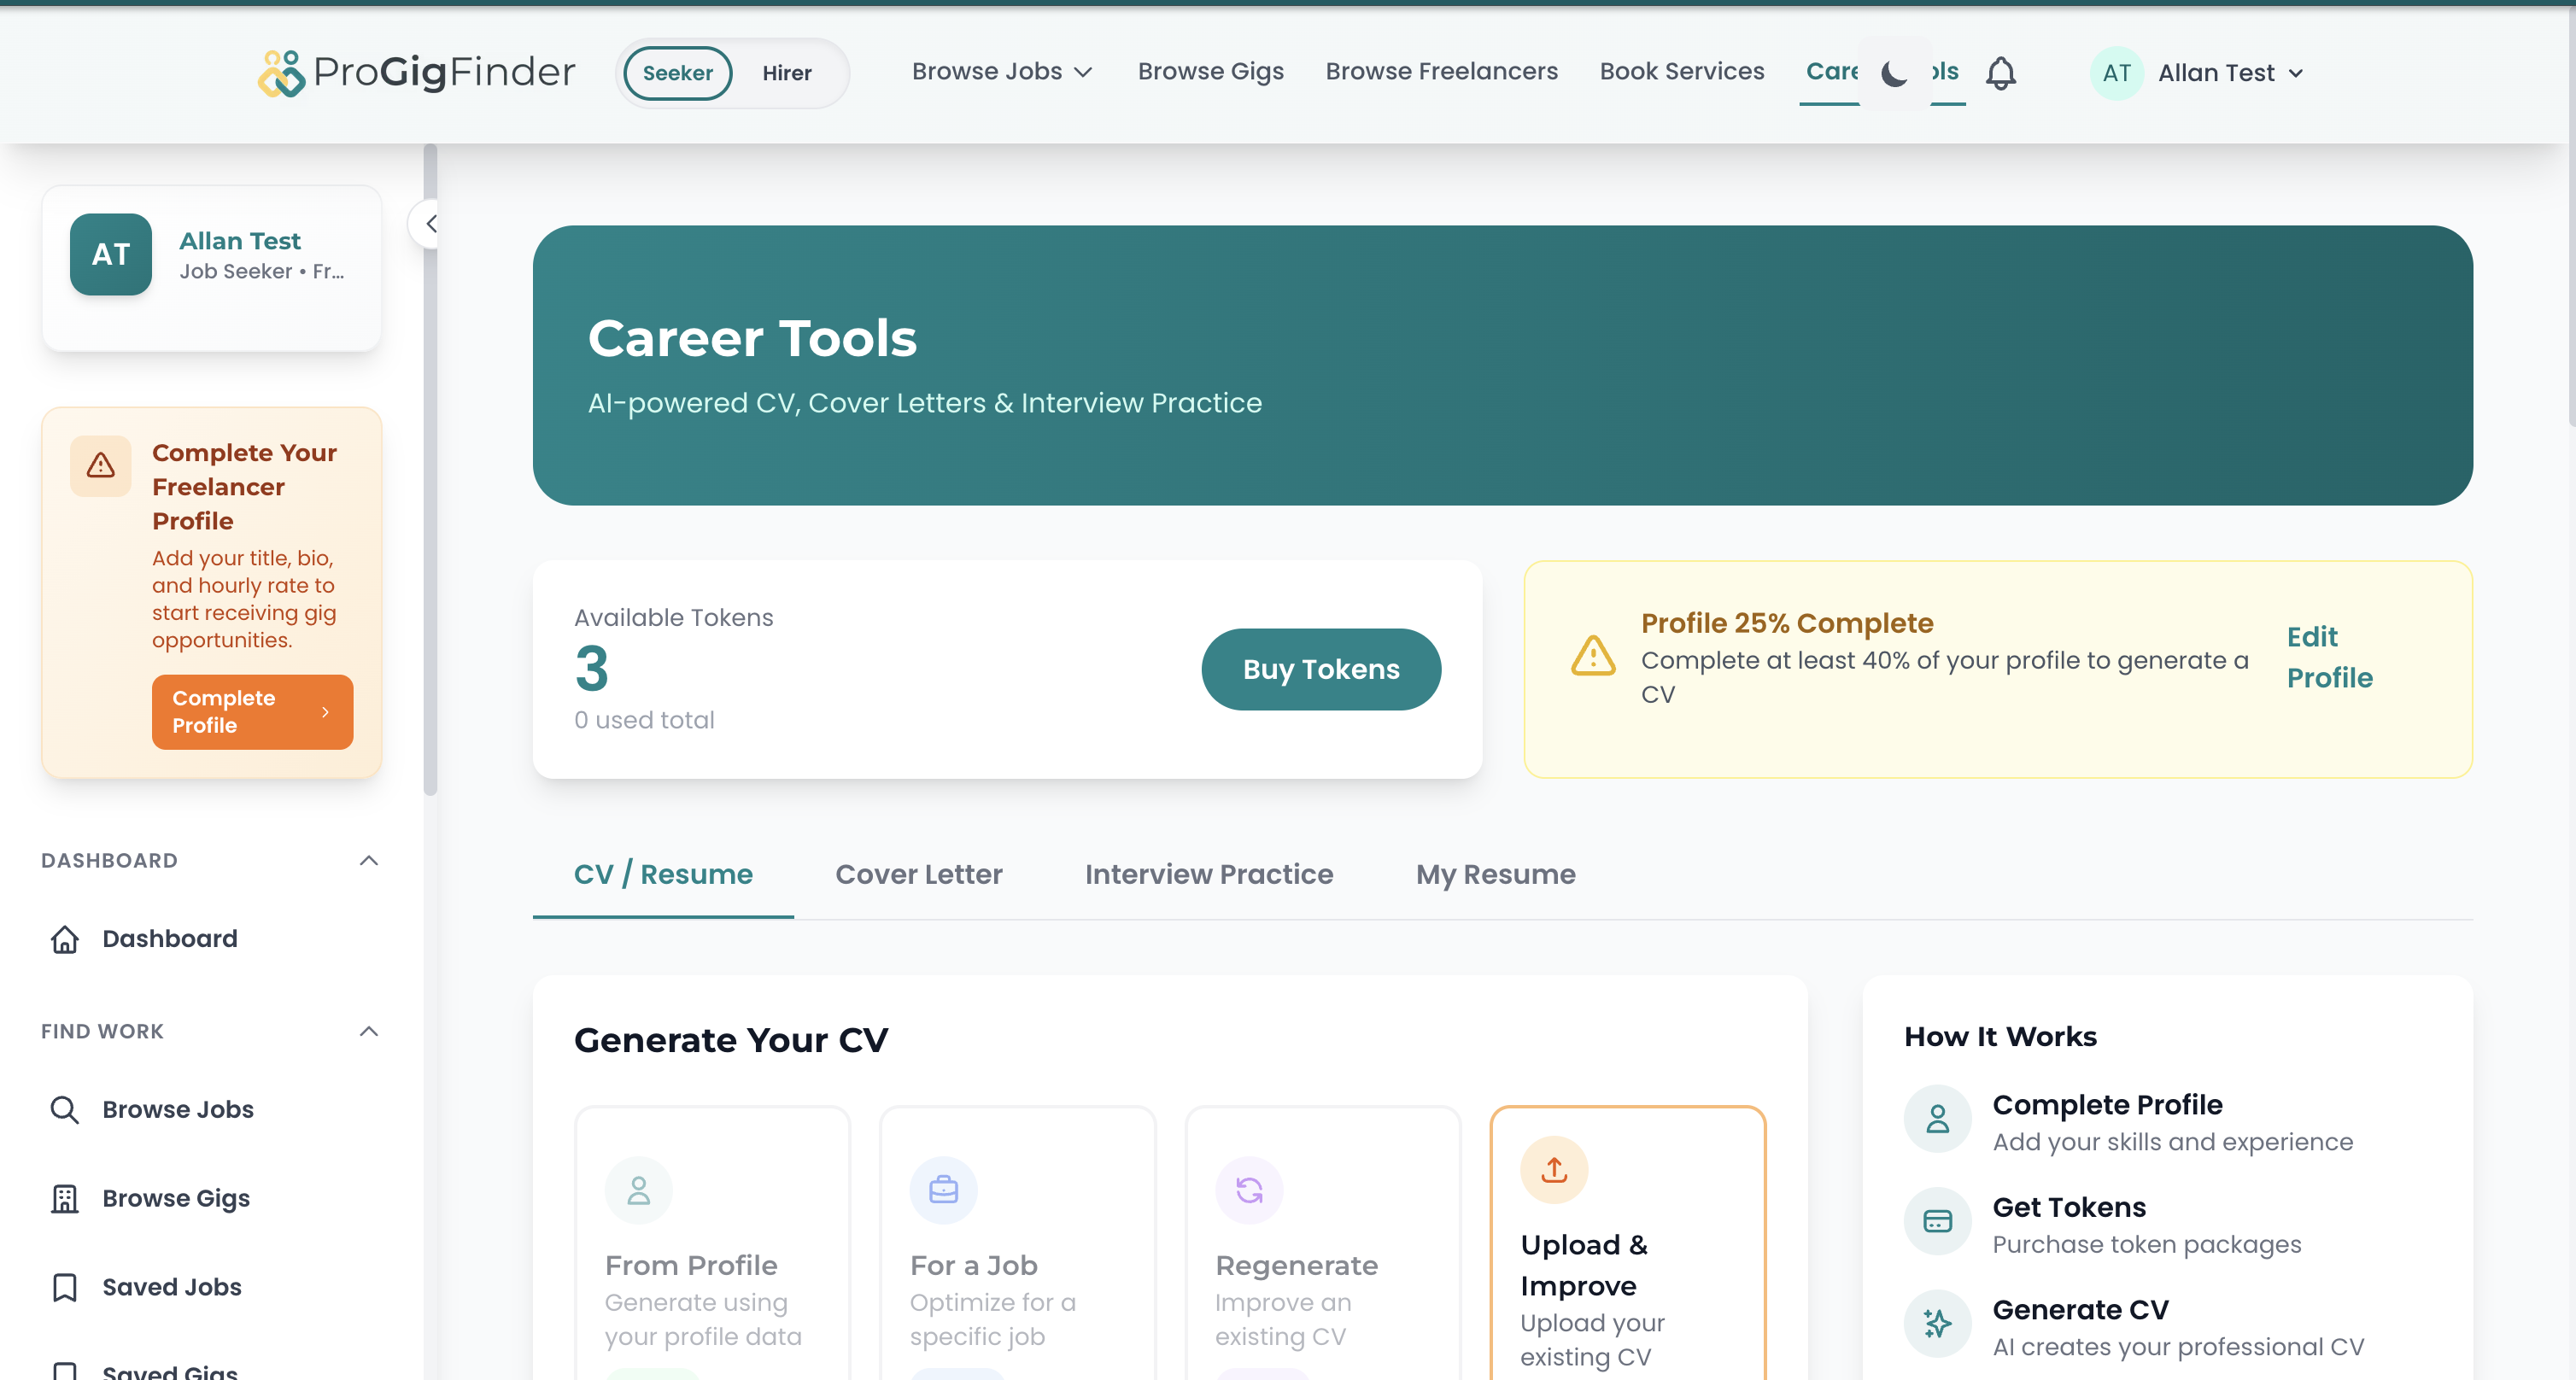
Task: Switch to Seeker mode
Action: pyautogui.click(x=677, y=73)
